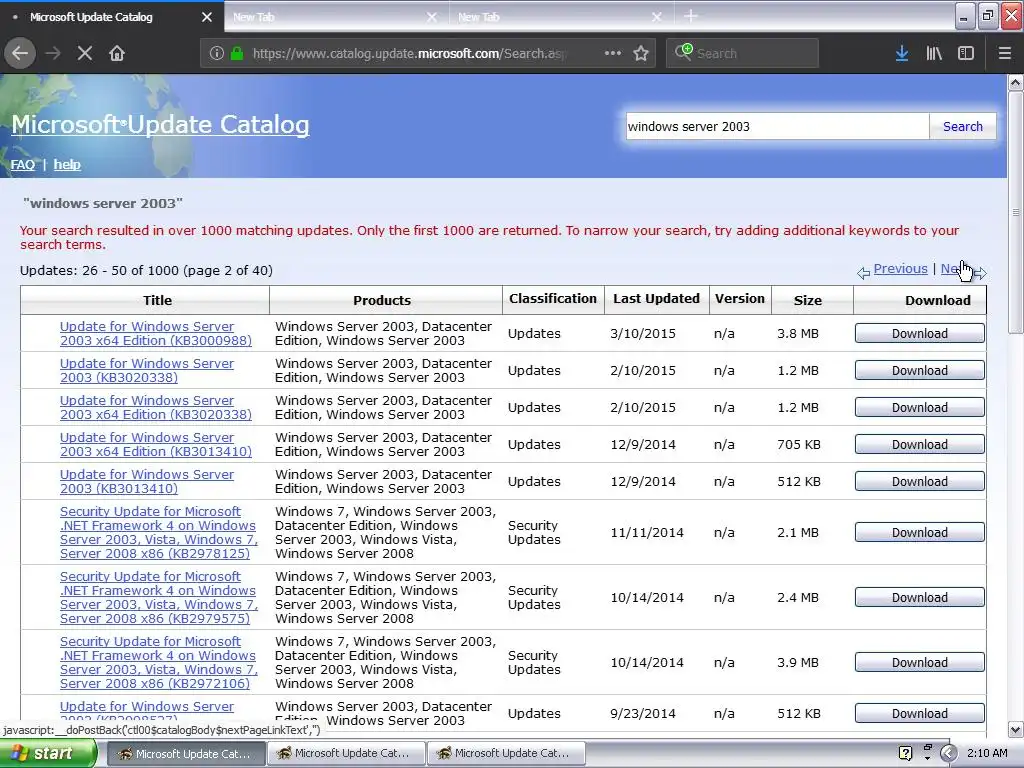1024x768 pixels.
Task: Click the green padlock security icon
Action: point(237,54)
